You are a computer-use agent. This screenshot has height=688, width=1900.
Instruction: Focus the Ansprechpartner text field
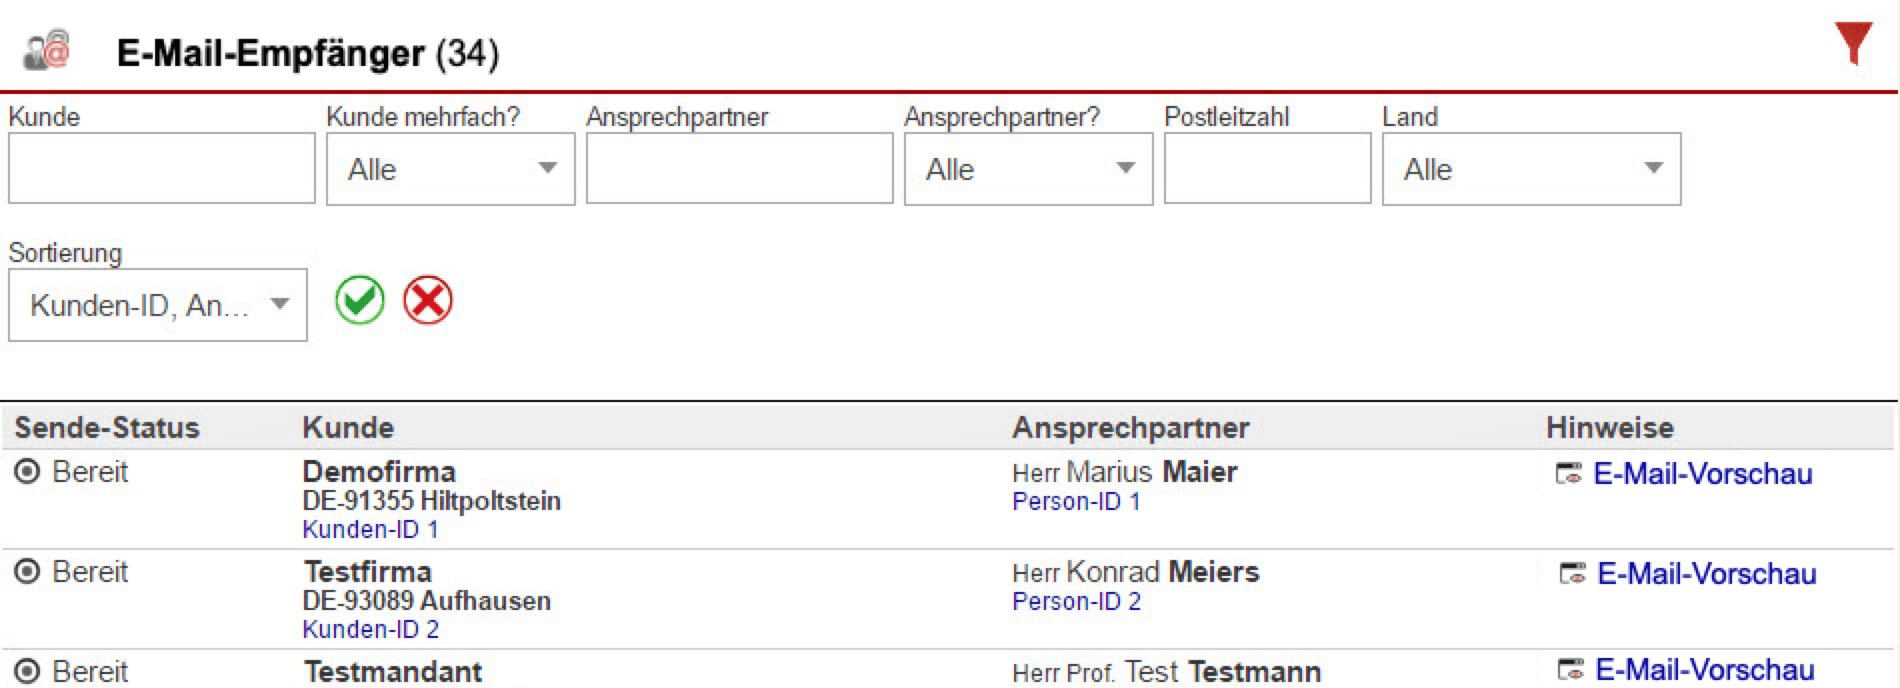click(x=739, y=169)
